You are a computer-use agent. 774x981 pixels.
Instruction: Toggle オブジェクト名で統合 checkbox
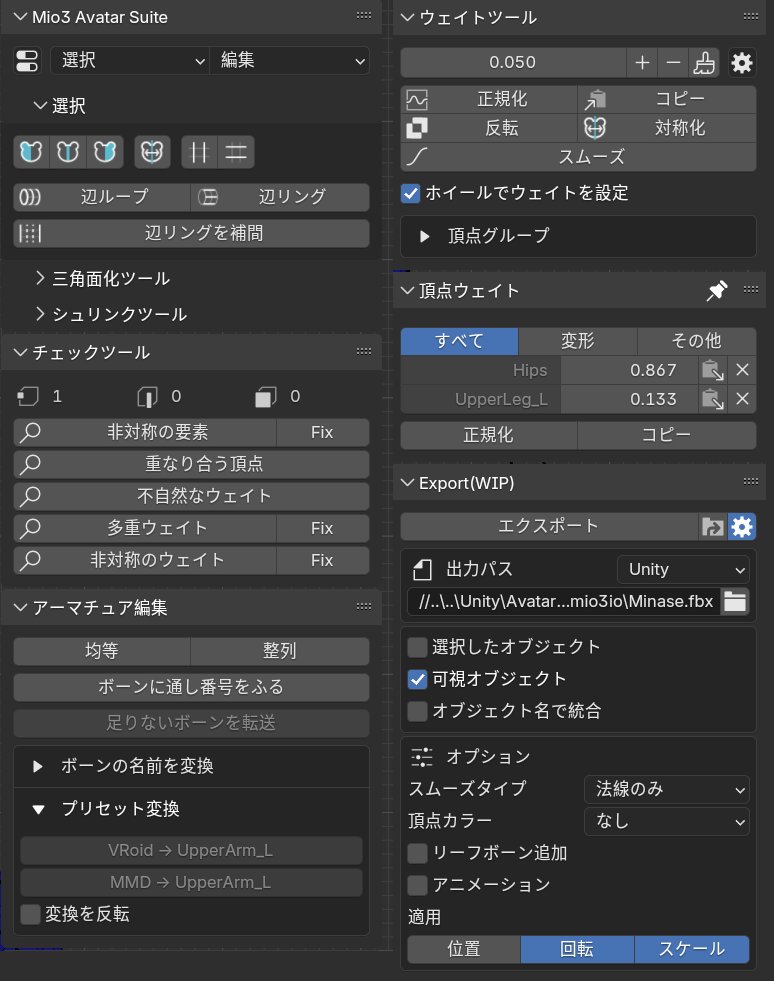pyautogui.click(x=417, y=711)
